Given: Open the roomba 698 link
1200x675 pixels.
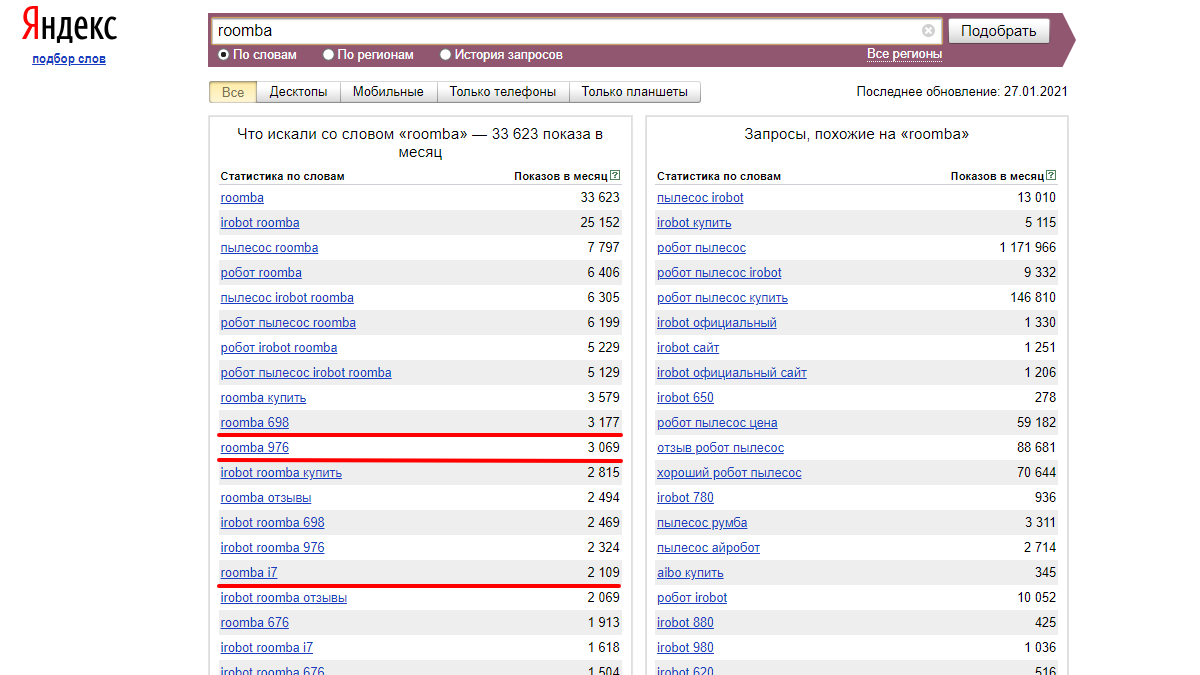Looking at the screenshot, I should click(x=255, y=423).
